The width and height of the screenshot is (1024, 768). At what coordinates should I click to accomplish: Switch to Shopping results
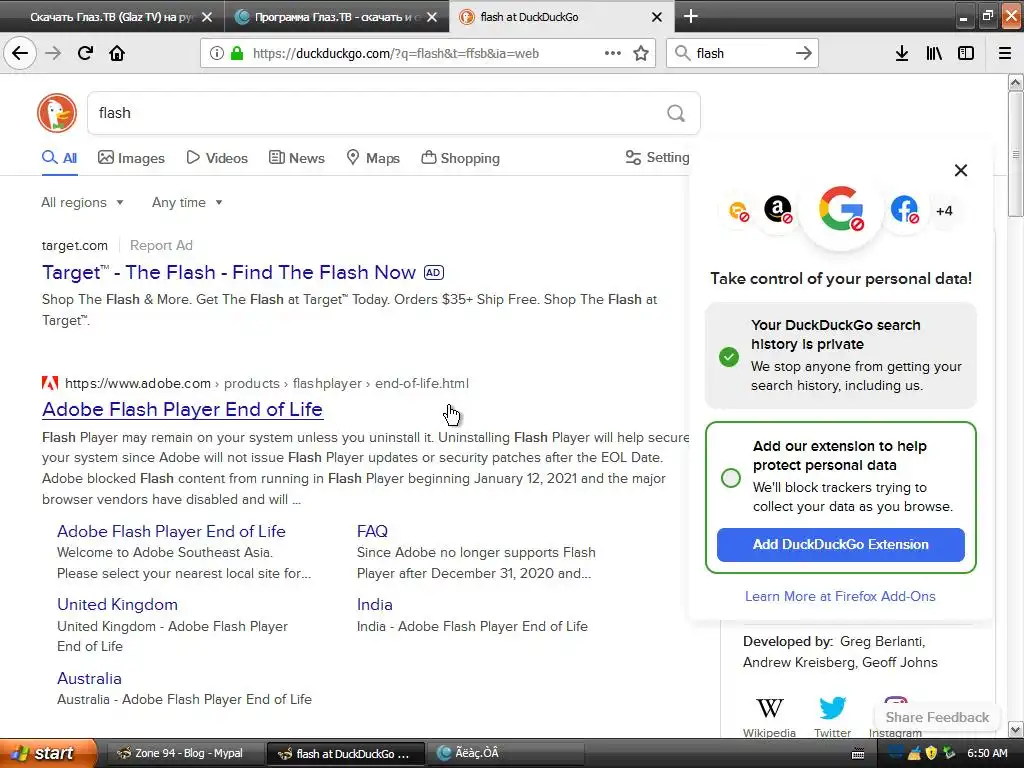pos(460,158)
